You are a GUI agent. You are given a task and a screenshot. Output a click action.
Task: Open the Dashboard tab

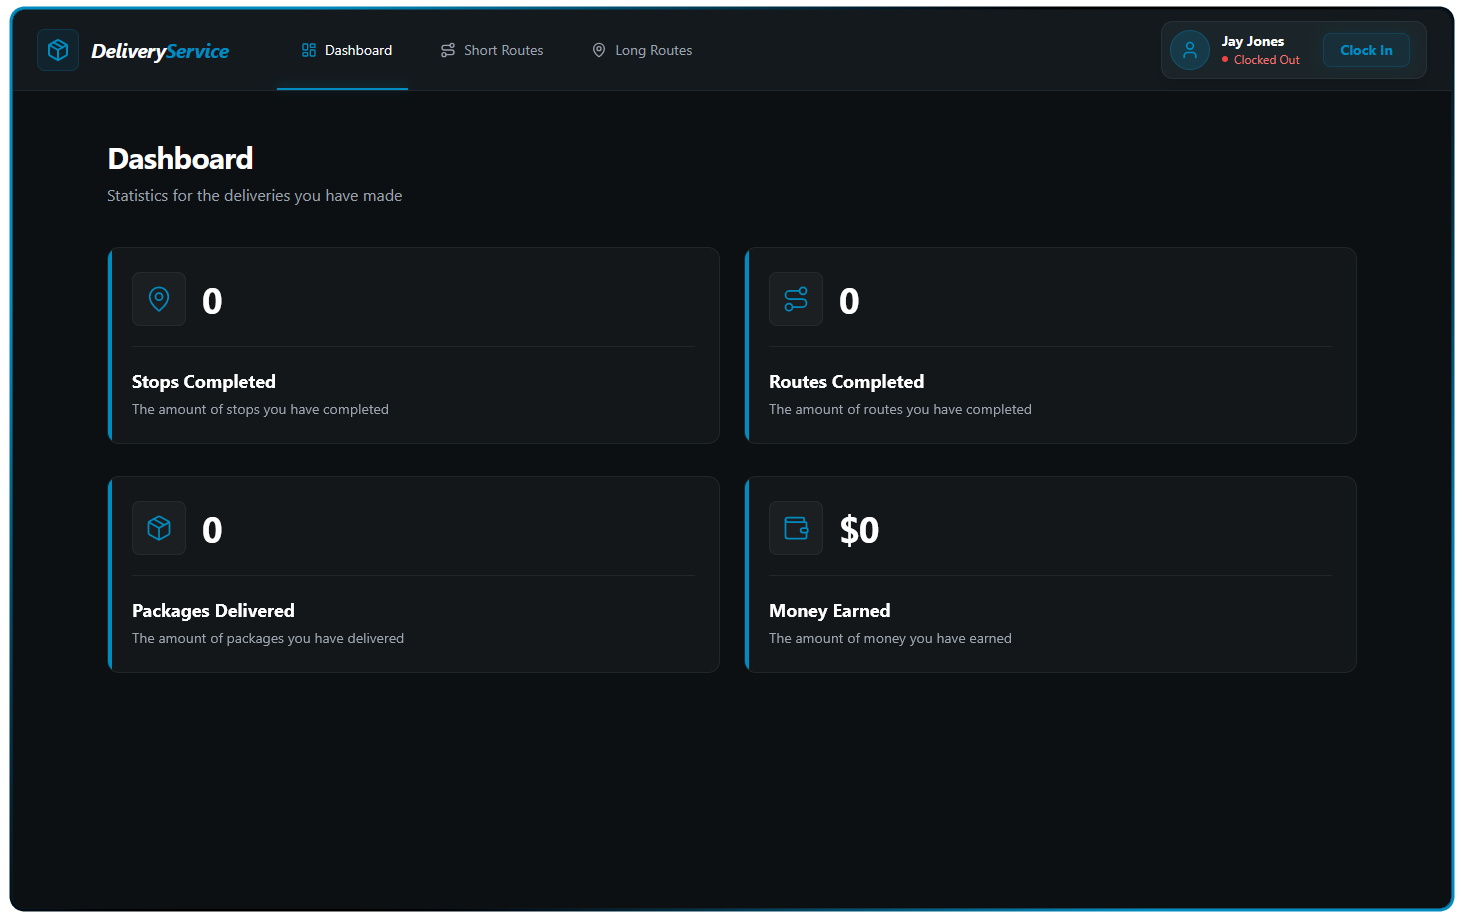coord(342,50)
